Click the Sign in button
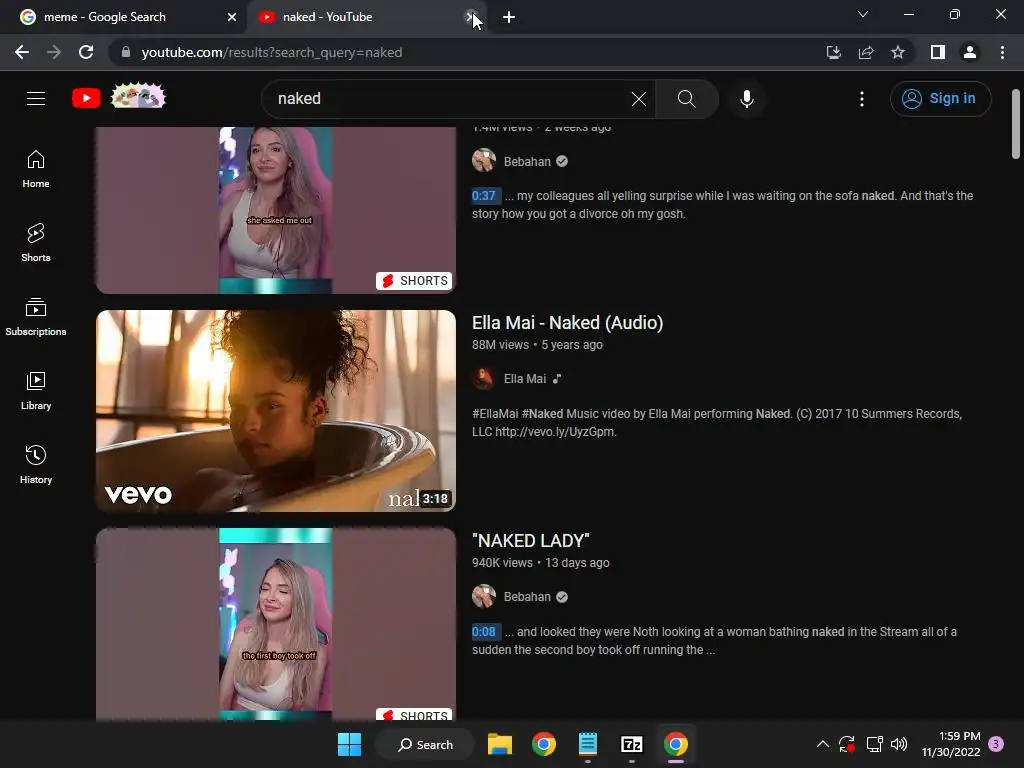1024x768 pixels. pos(940,99)
